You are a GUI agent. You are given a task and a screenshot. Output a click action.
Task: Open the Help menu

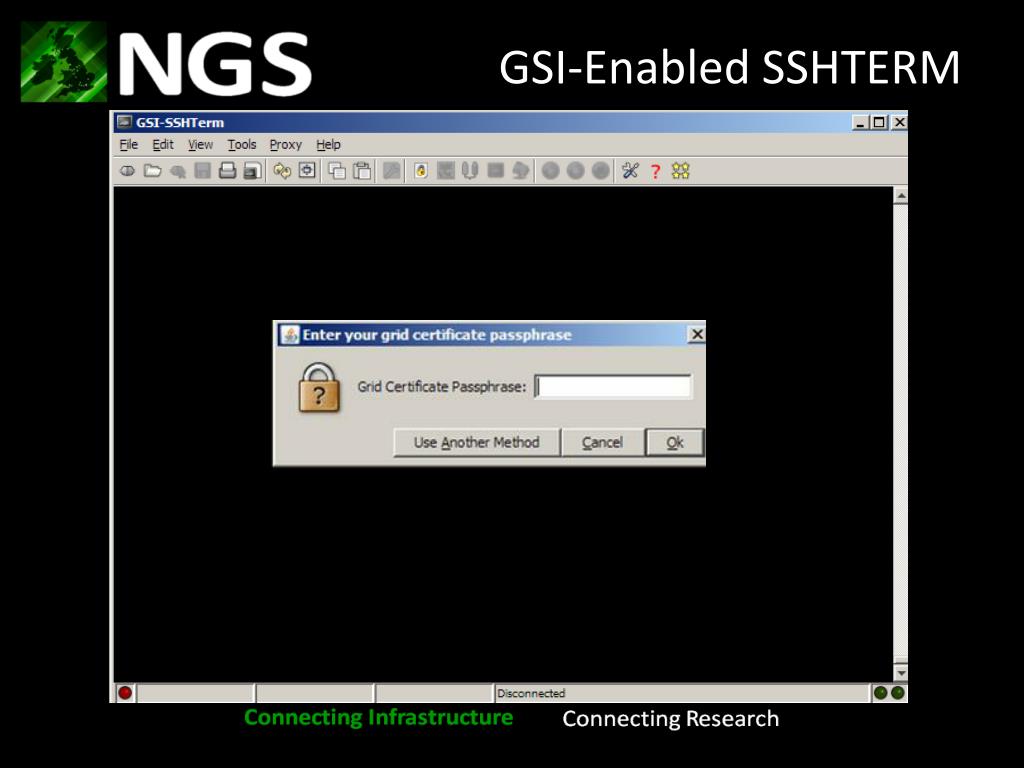point(328,144)
